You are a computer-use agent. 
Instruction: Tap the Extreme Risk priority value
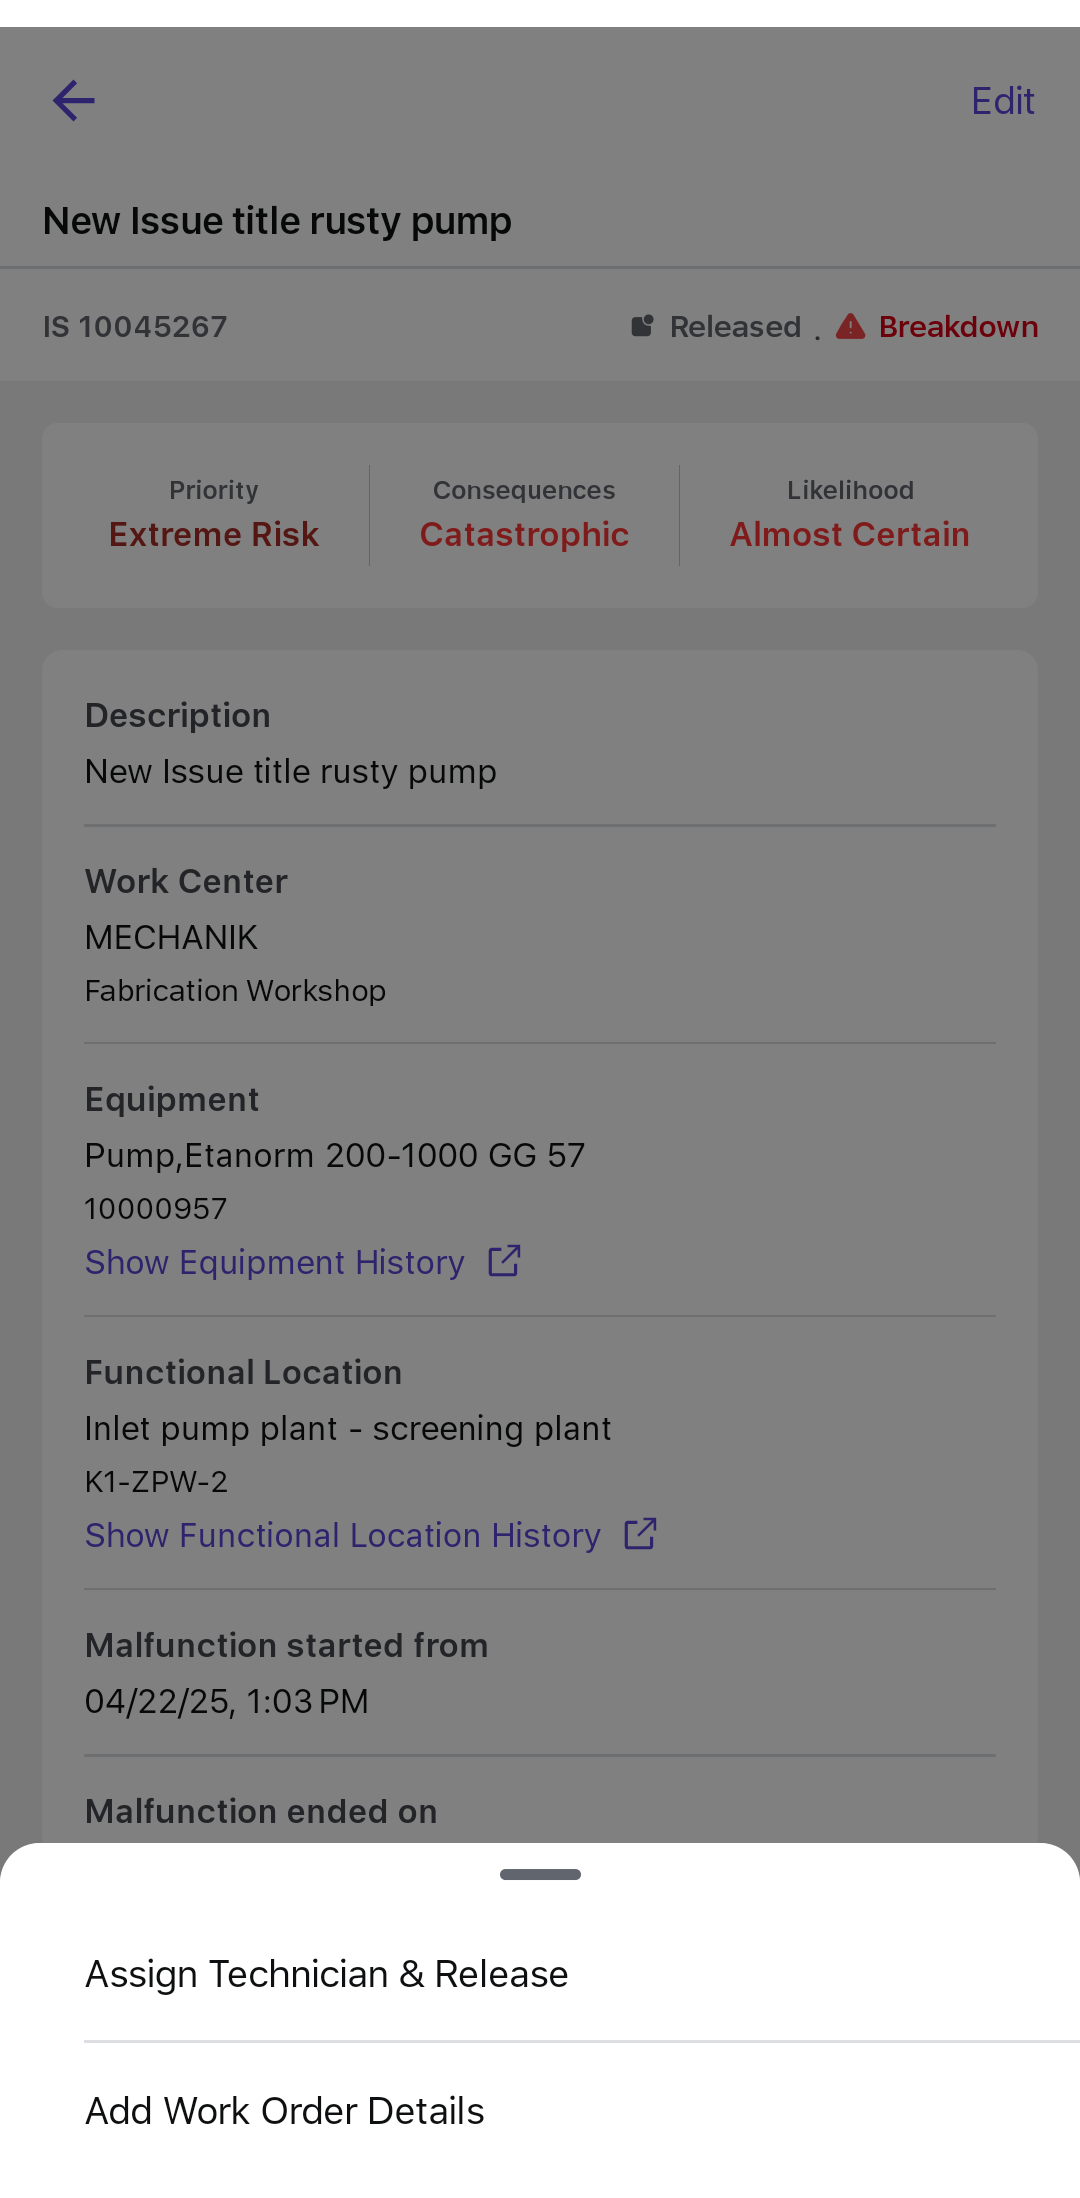(x=214, y=534)
